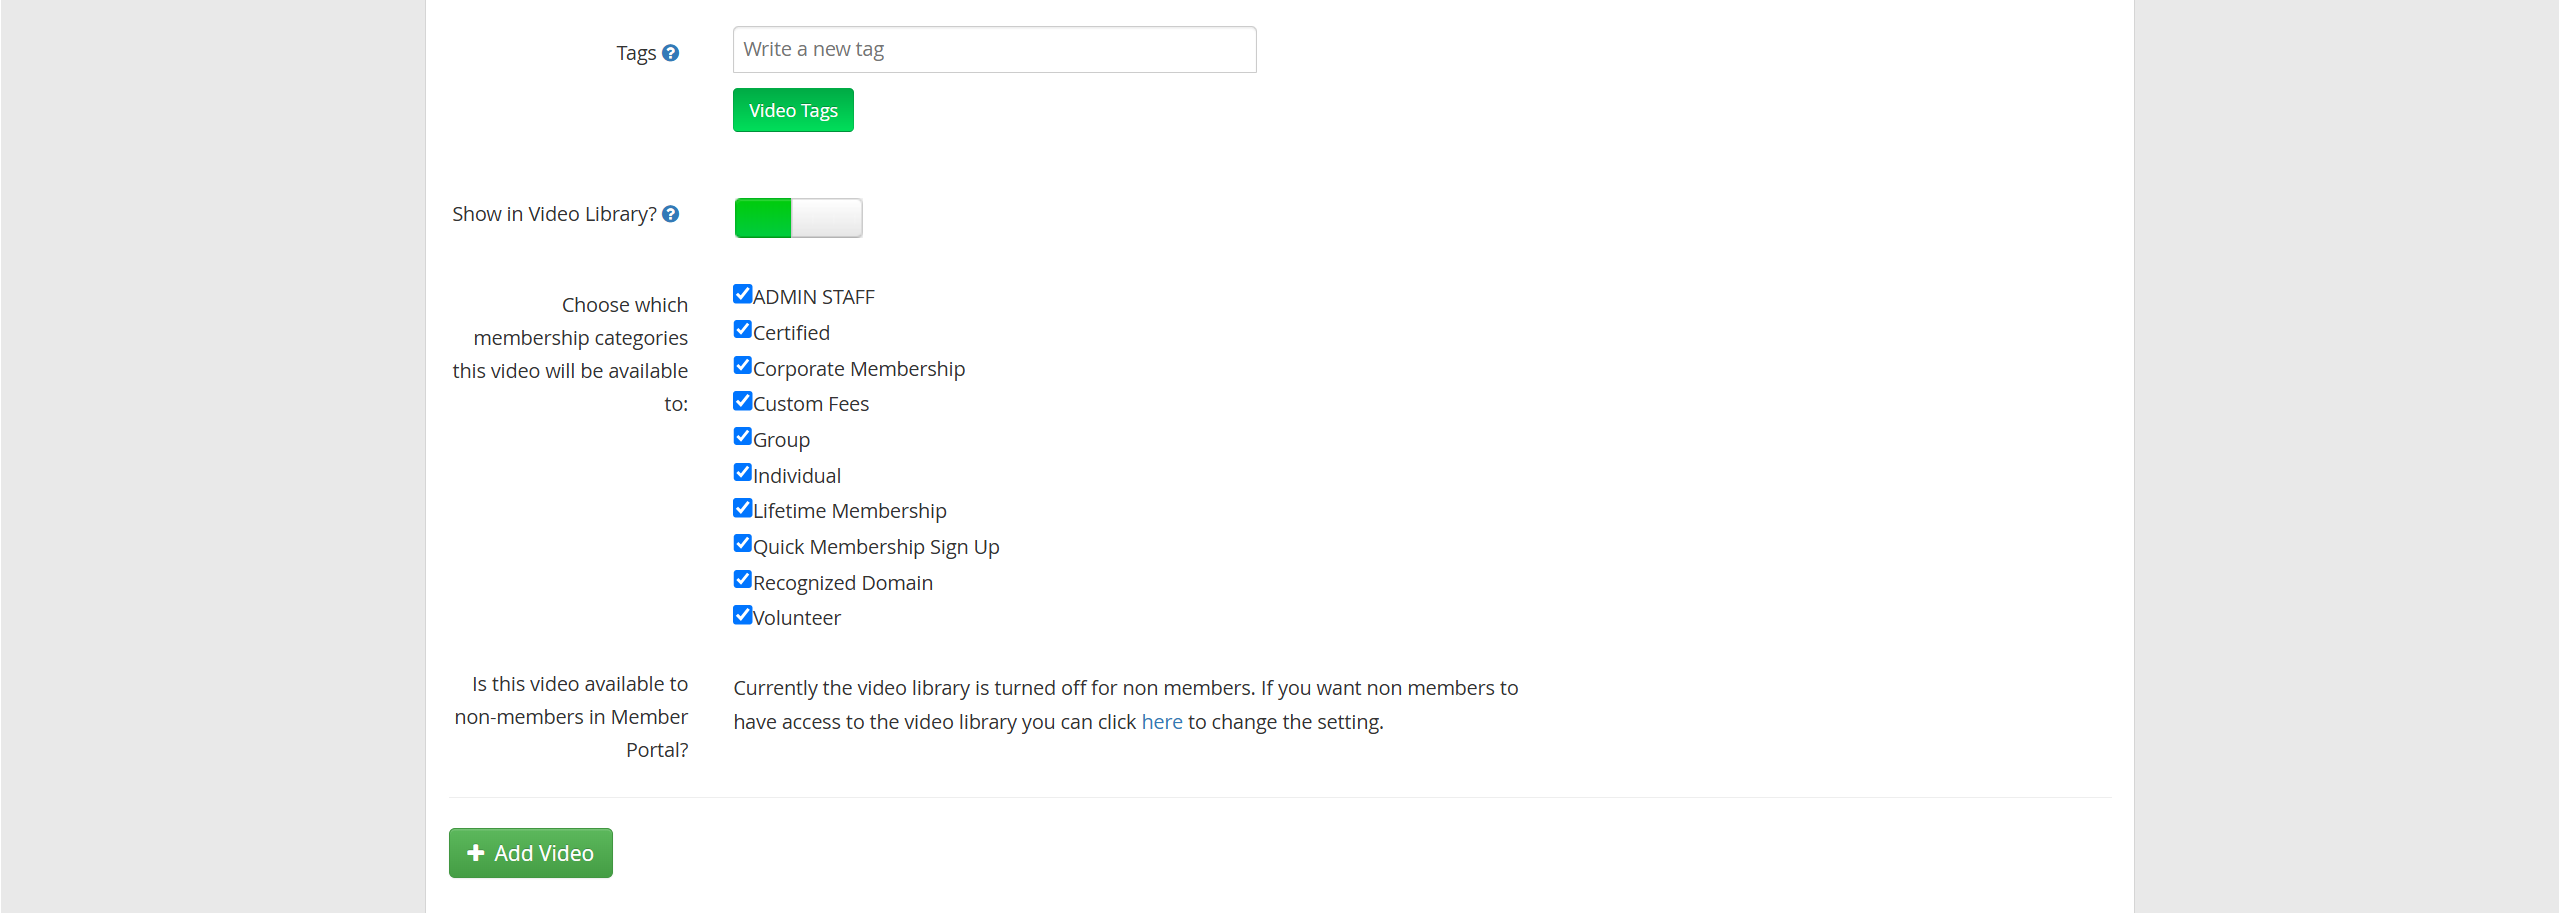Image resolution: width=2559 pixels, height=913 pixels.
Task: Click the Add Video button
Action: click(x=531, y=853)
